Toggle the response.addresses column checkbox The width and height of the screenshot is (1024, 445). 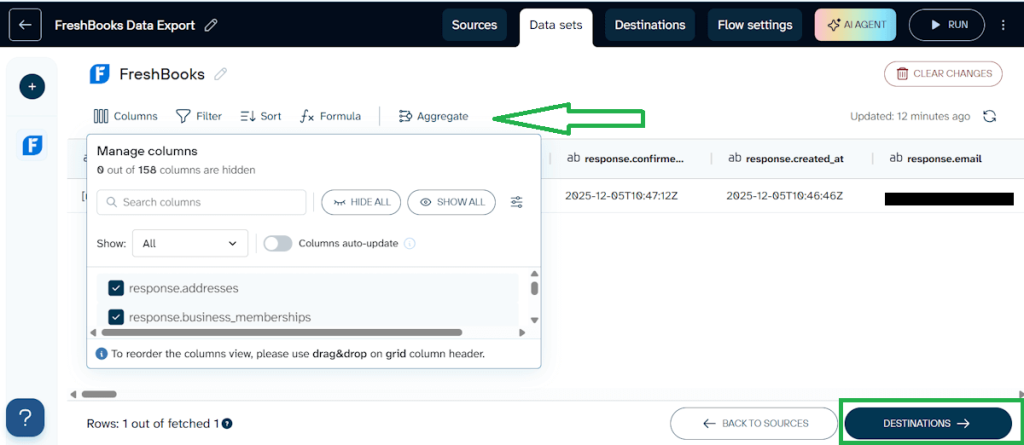116,288
